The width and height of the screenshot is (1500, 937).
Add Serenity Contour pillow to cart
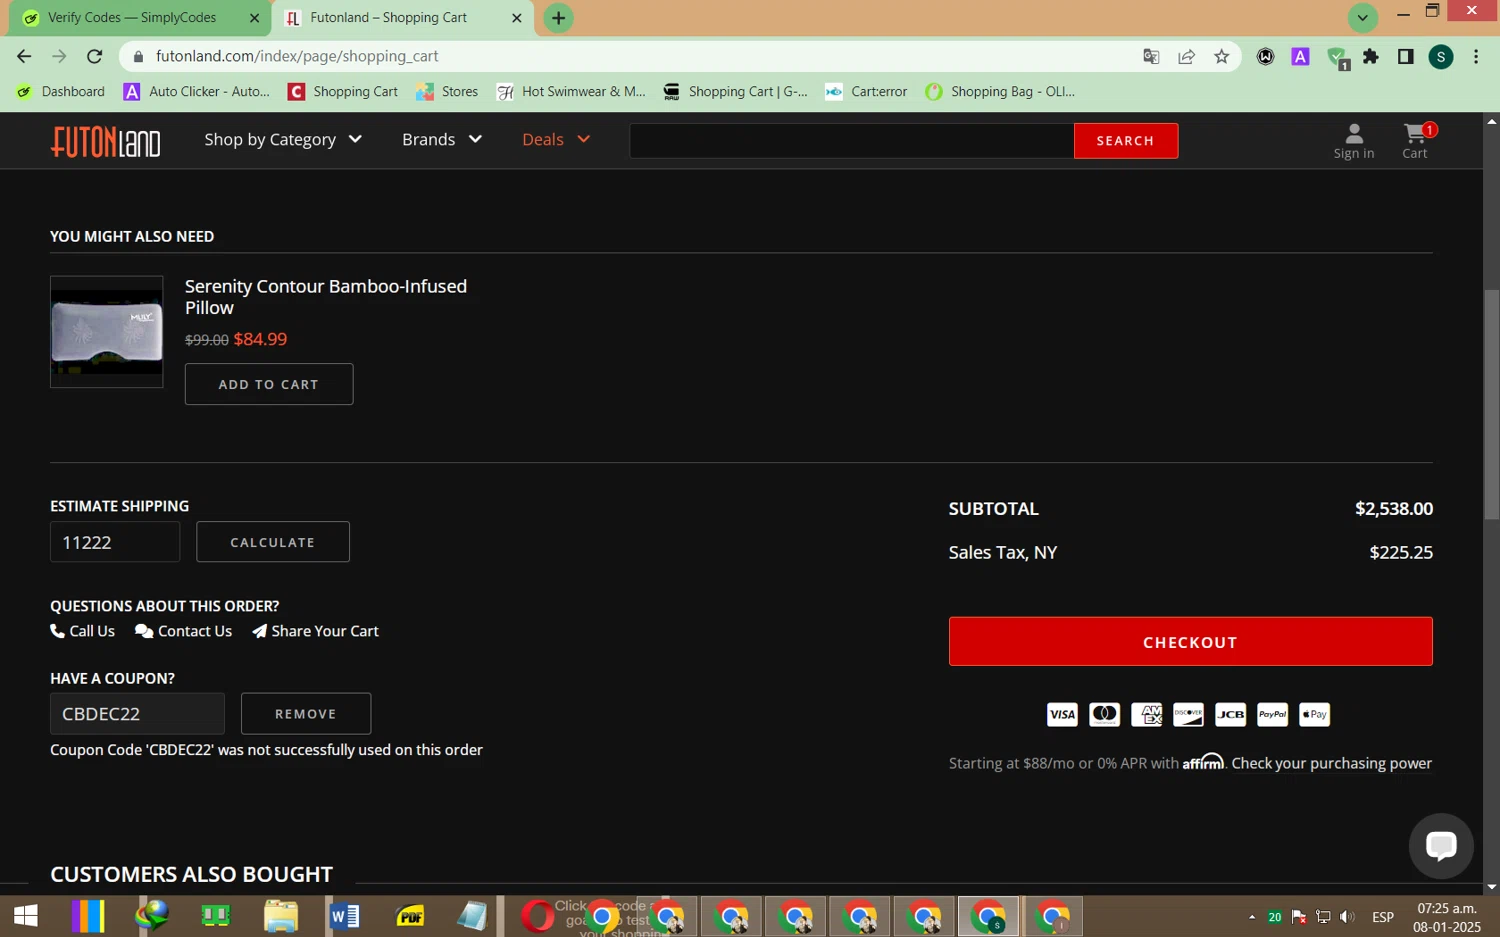coord(269,384)
